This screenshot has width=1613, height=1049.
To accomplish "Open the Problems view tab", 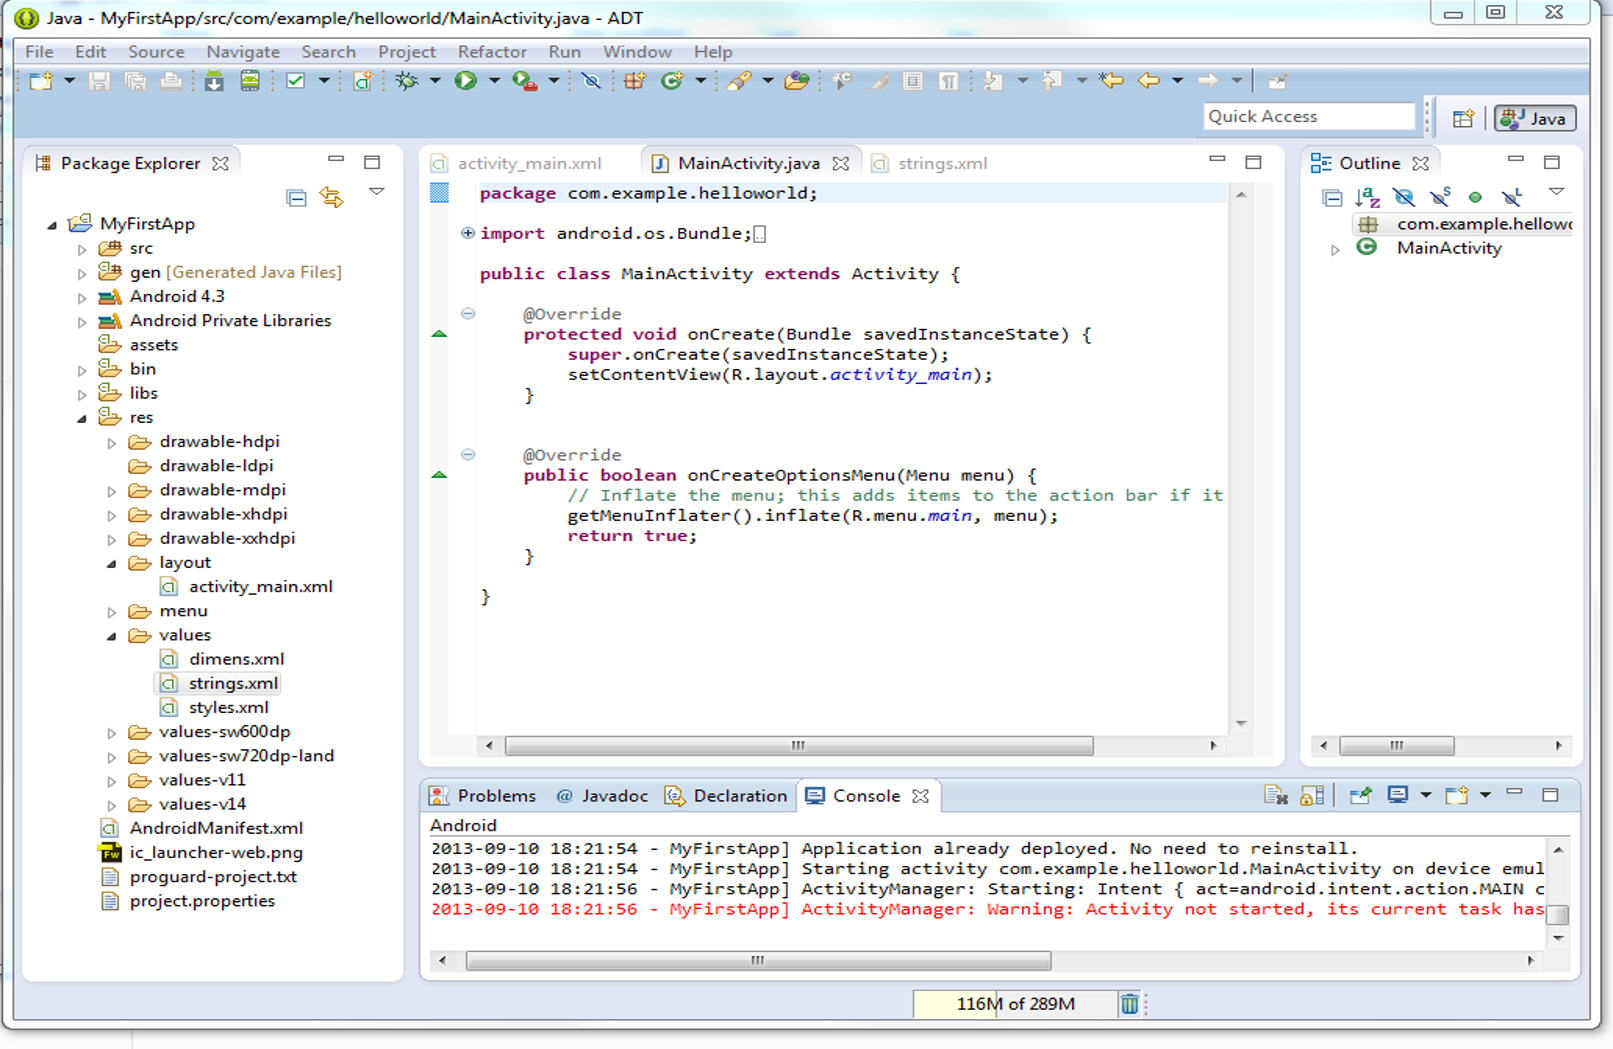I will point(484,796).
